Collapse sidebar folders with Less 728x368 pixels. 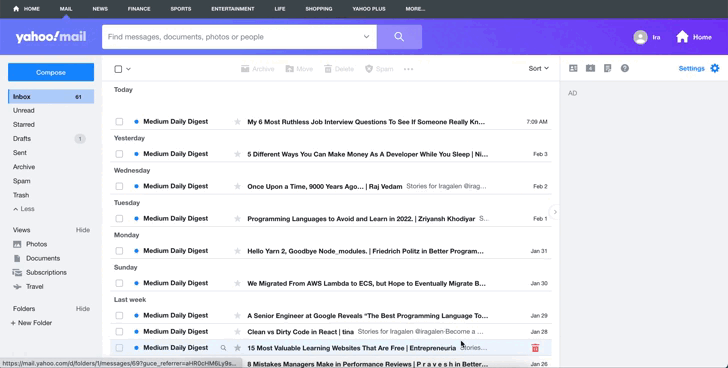[24, 209]
